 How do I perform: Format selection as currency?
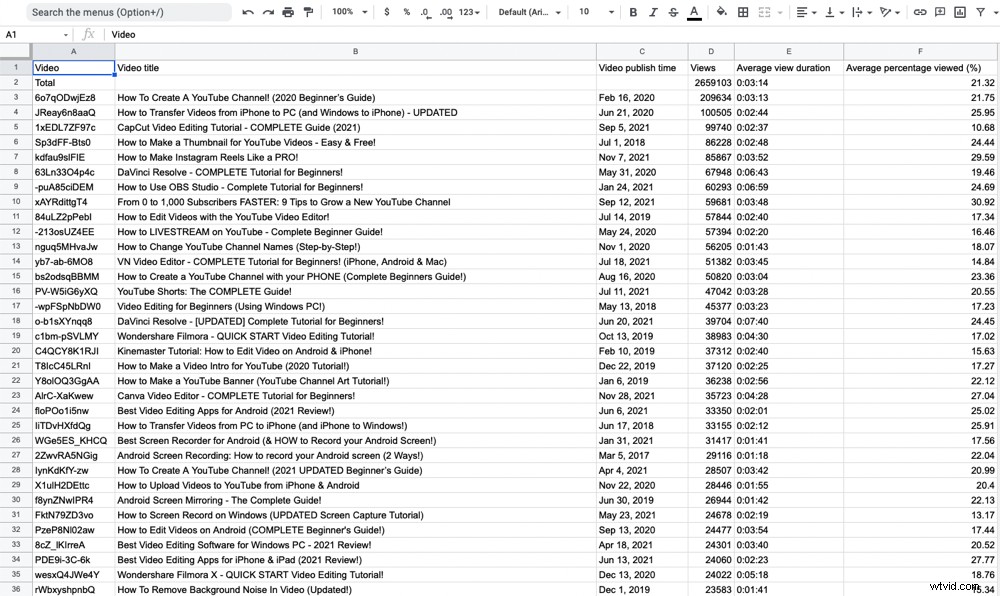[x=387, y=11]
